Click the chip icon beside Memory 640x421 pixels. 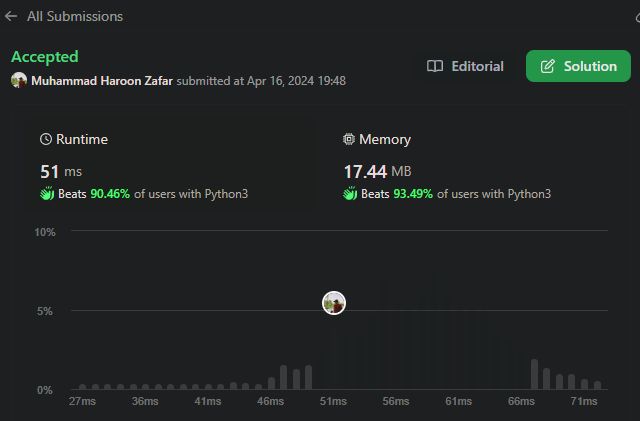coord(349,140)
